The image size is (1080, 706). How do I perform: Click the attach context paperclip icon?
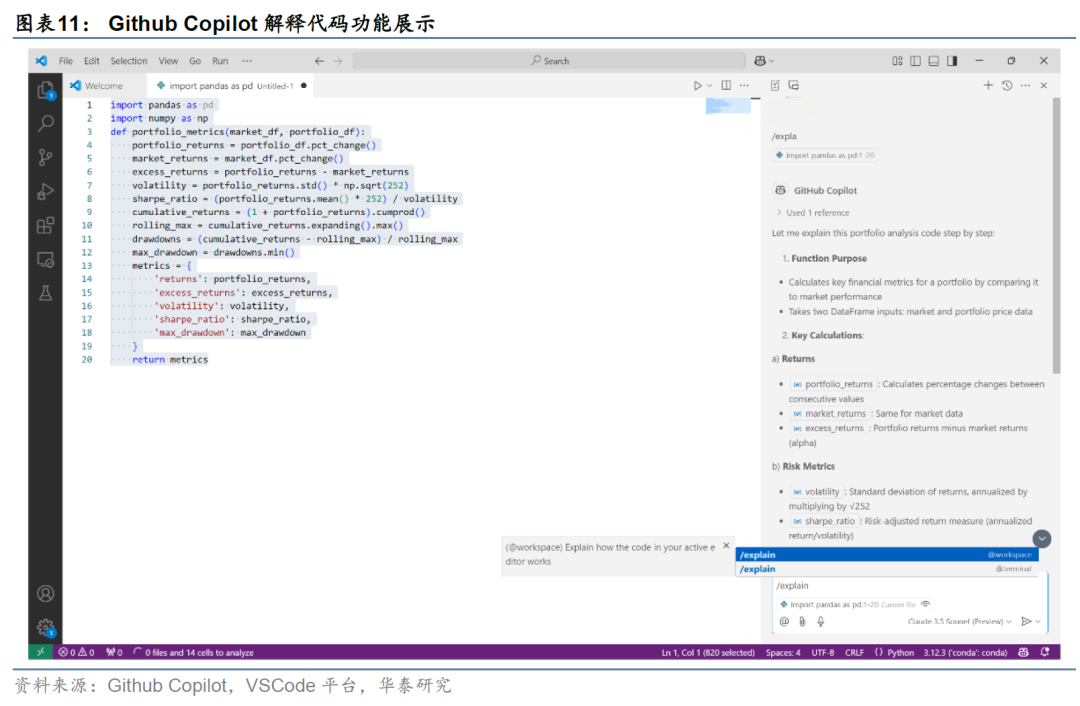pos(802,621)
